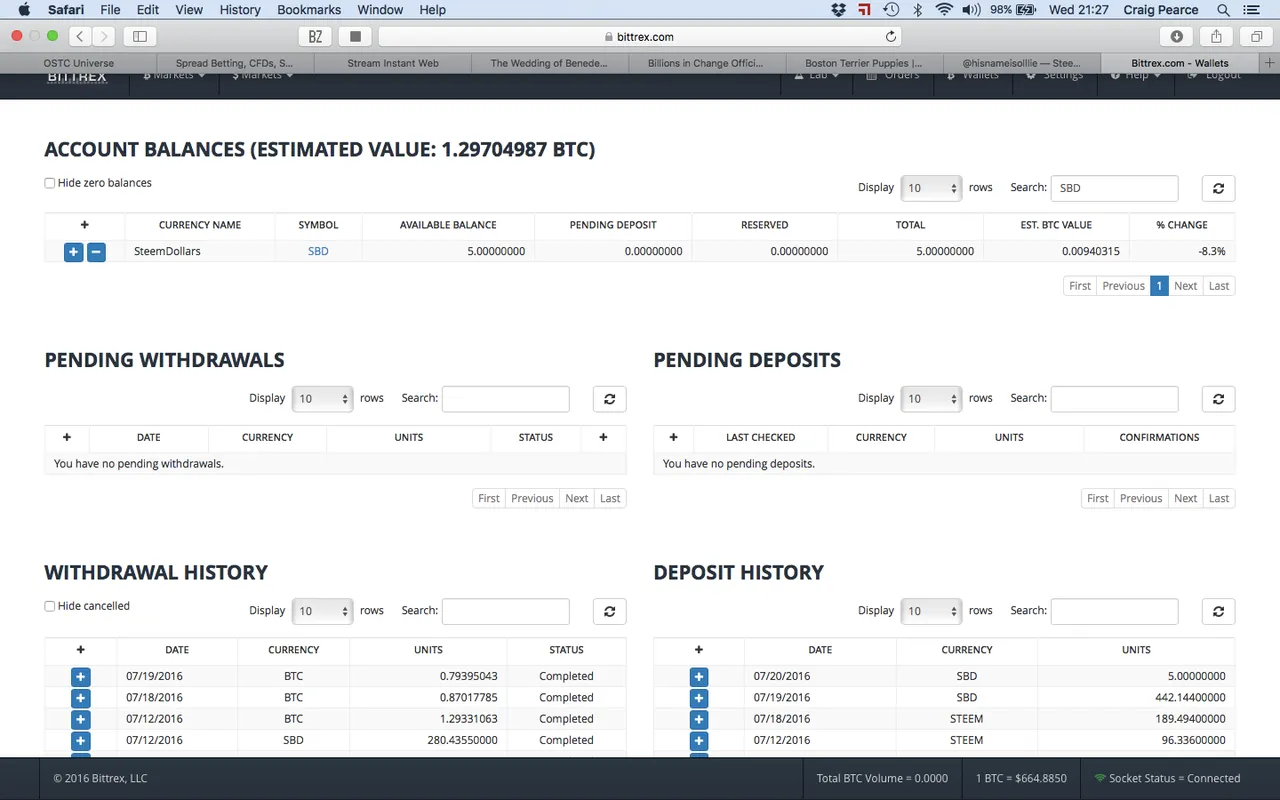Expand the 1.29331063 BTC withdrawal row
The height and width of the screenshot is (800, 1280).
(x=81, y=719)
